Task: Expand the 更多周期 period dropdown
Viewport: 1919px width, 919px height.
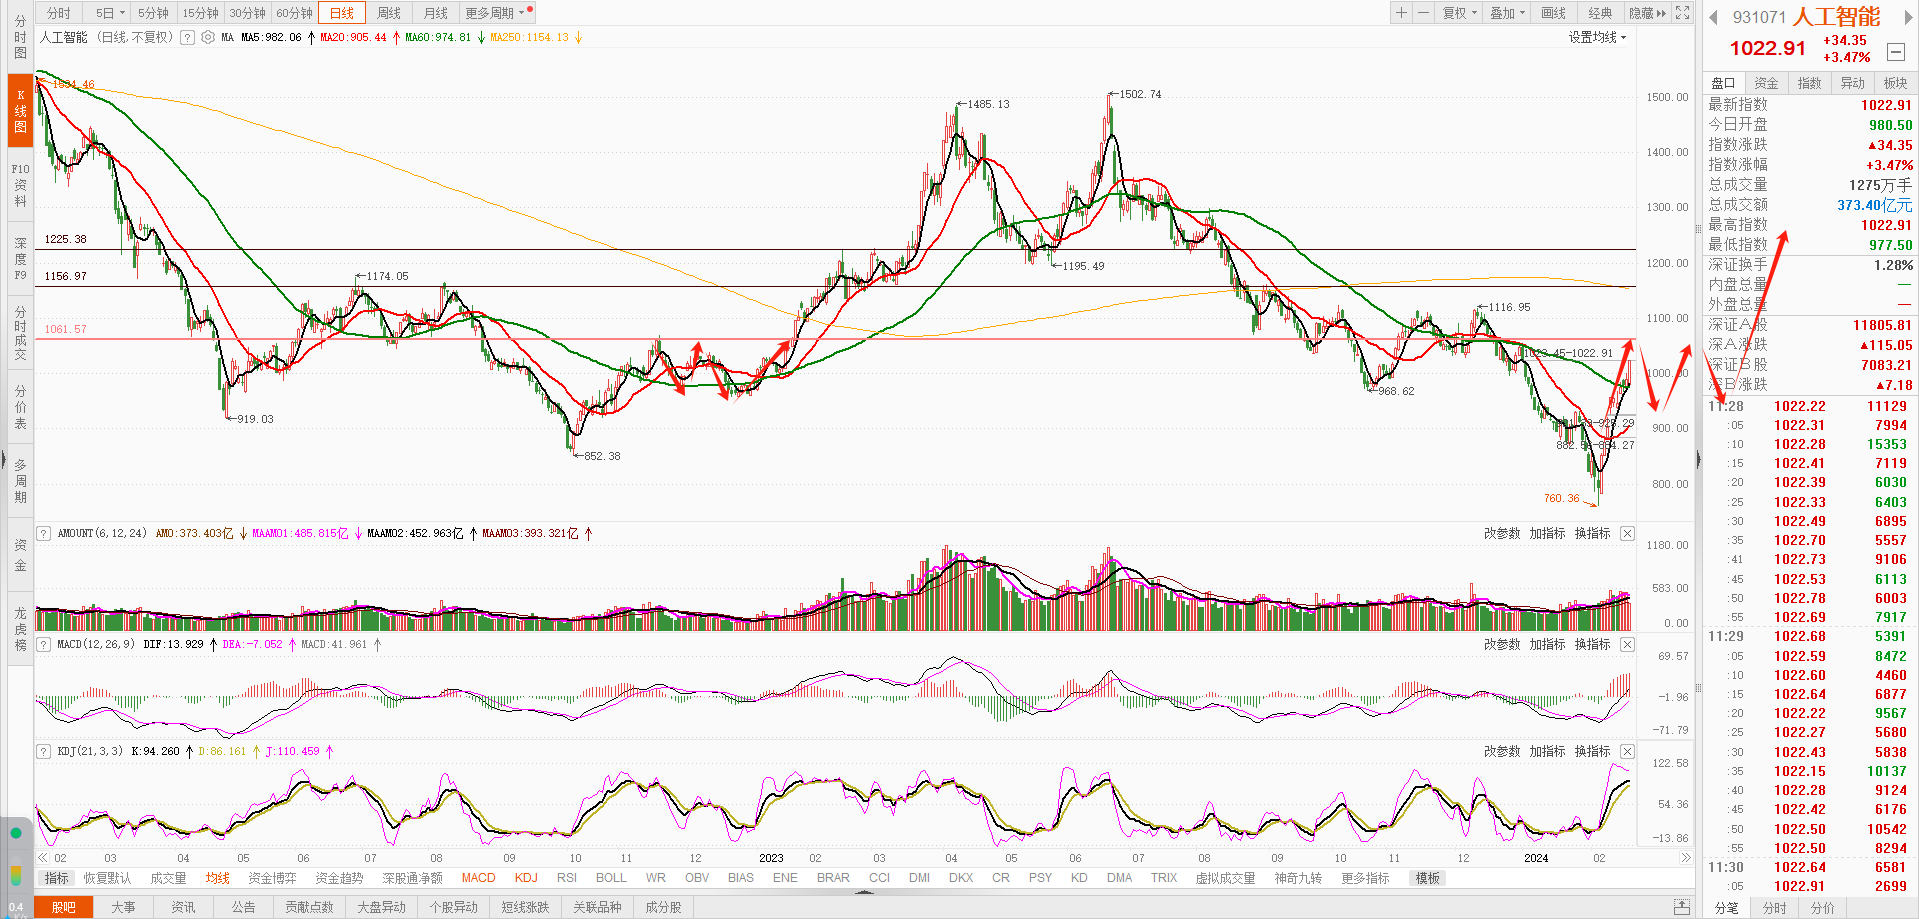Action: pyautogui.click(x=494, y=13)
